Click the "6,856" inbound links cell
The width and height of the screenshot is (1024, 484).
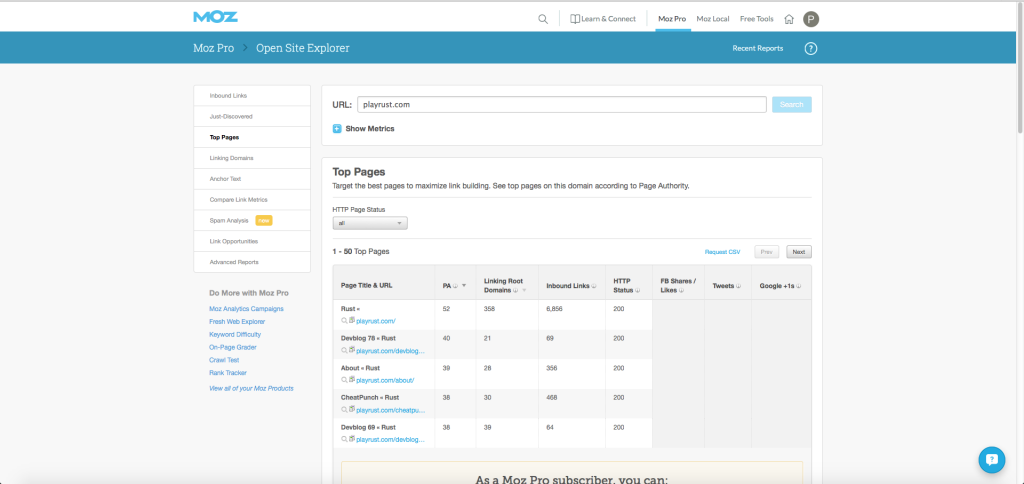554,308
